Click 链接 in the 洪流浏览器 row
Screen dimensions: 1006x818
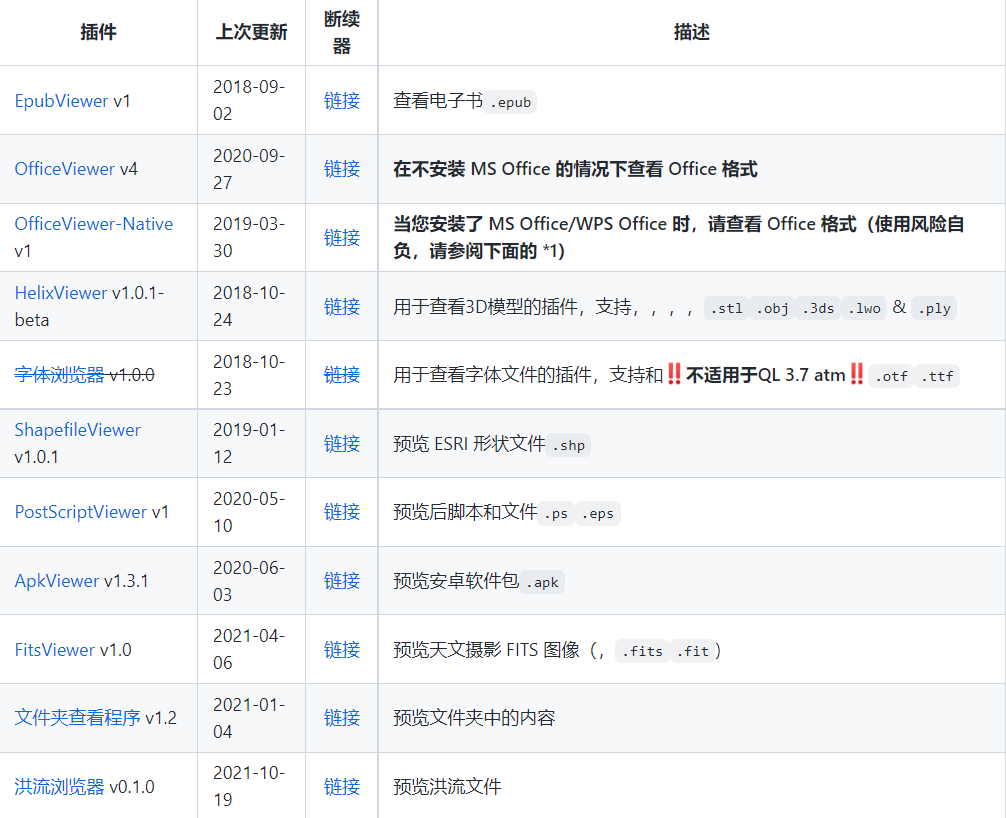pyautogui.click(x=341, y=787)
